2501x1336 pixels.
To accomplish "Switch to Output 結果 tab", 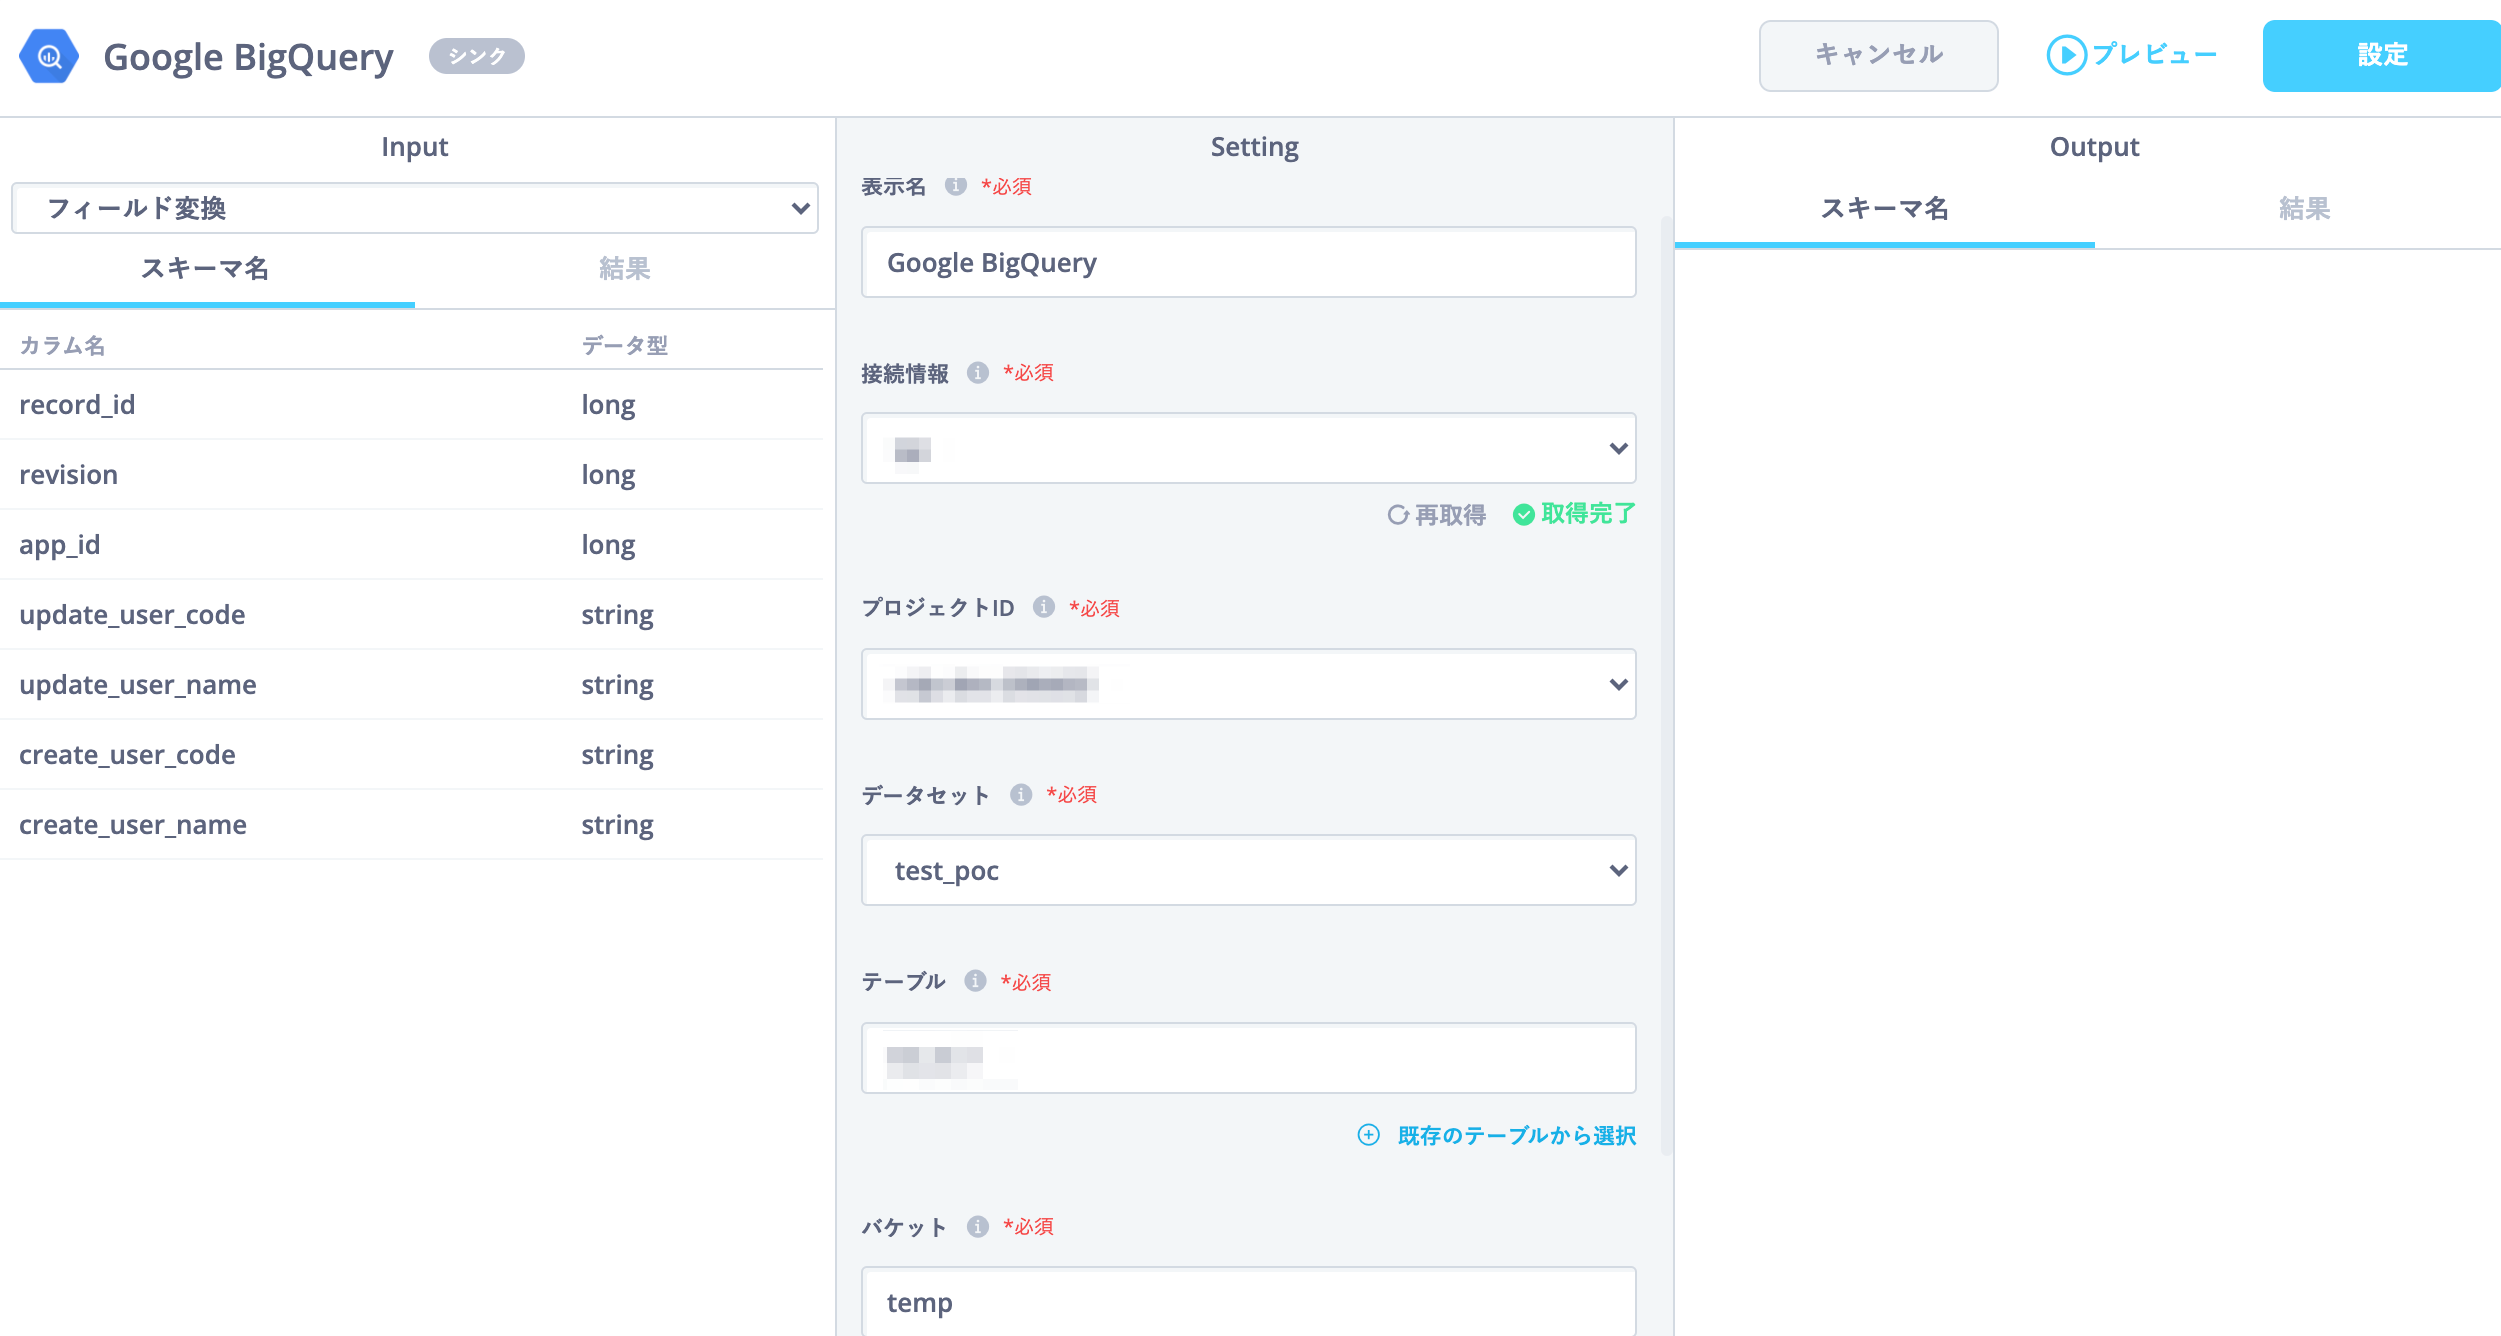I will [x=2305, y=208].
